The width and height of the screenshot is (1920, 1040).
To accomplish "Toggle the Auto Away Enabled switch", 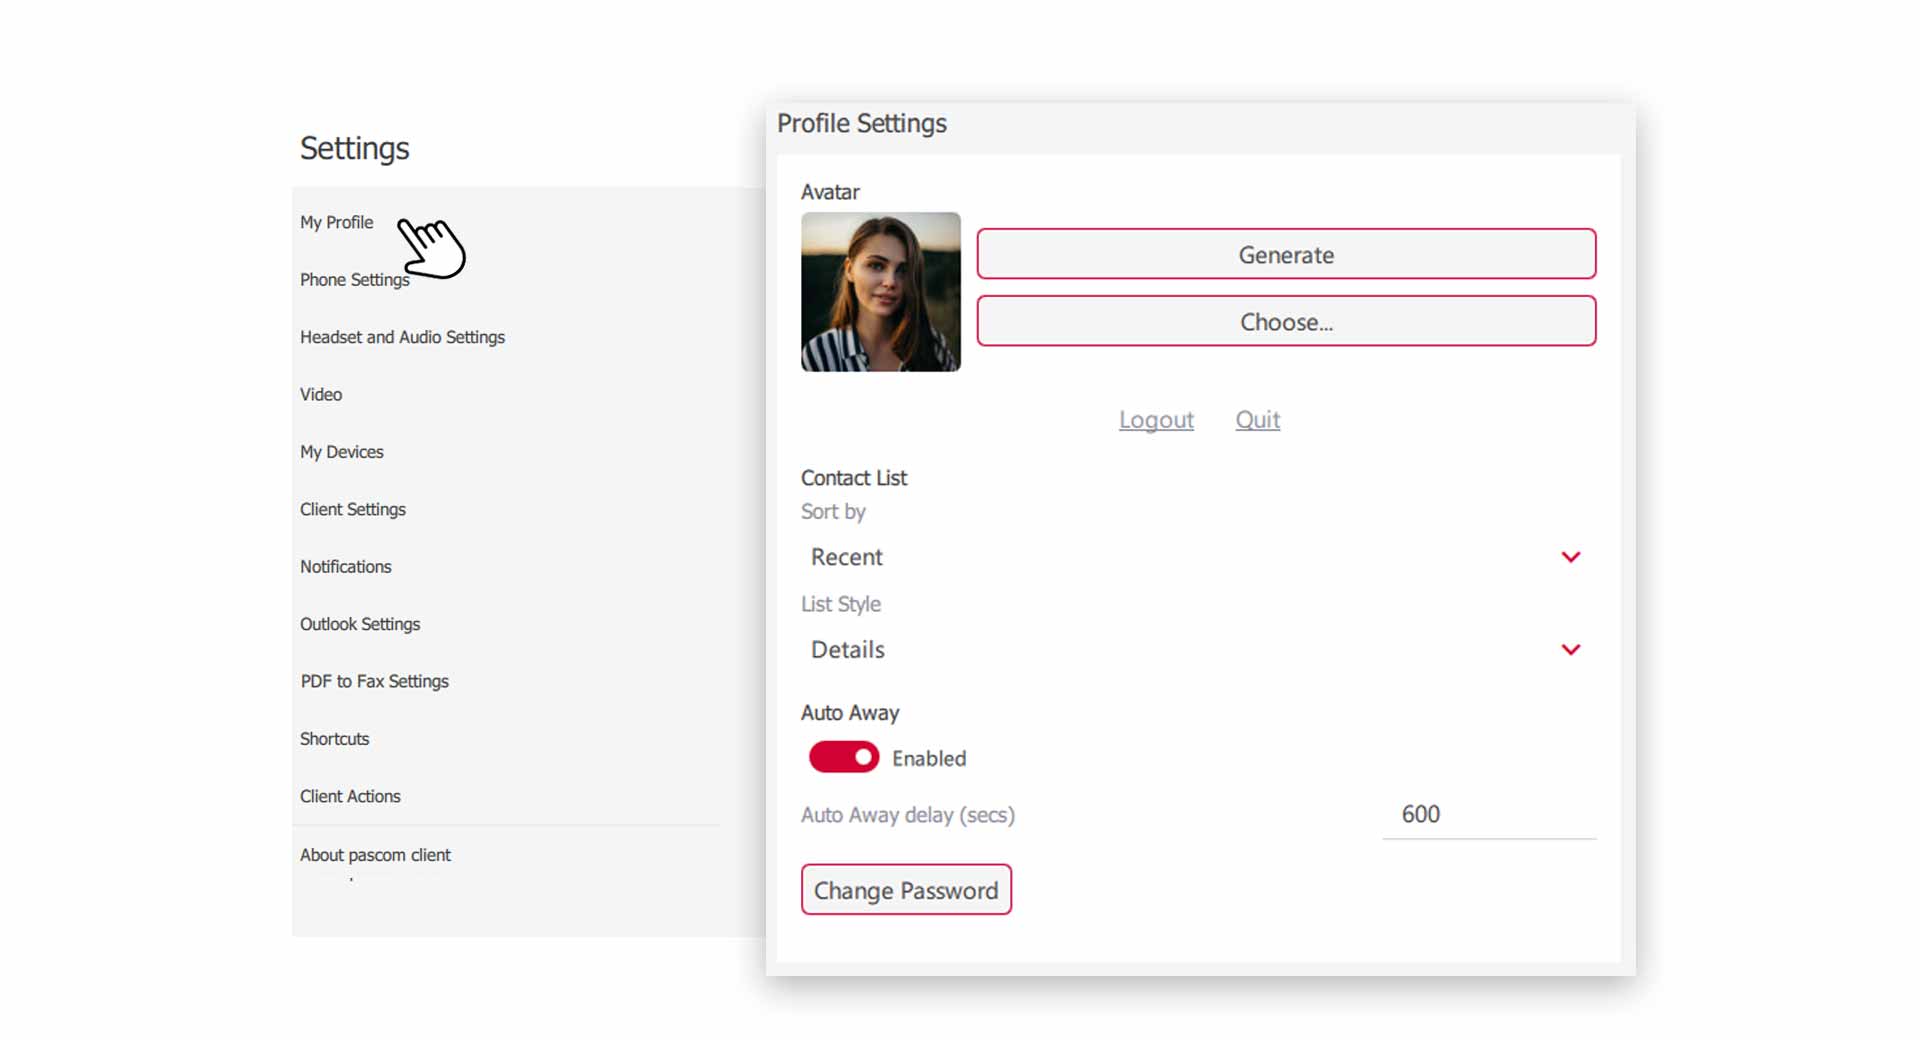I will tap(844, 757).
